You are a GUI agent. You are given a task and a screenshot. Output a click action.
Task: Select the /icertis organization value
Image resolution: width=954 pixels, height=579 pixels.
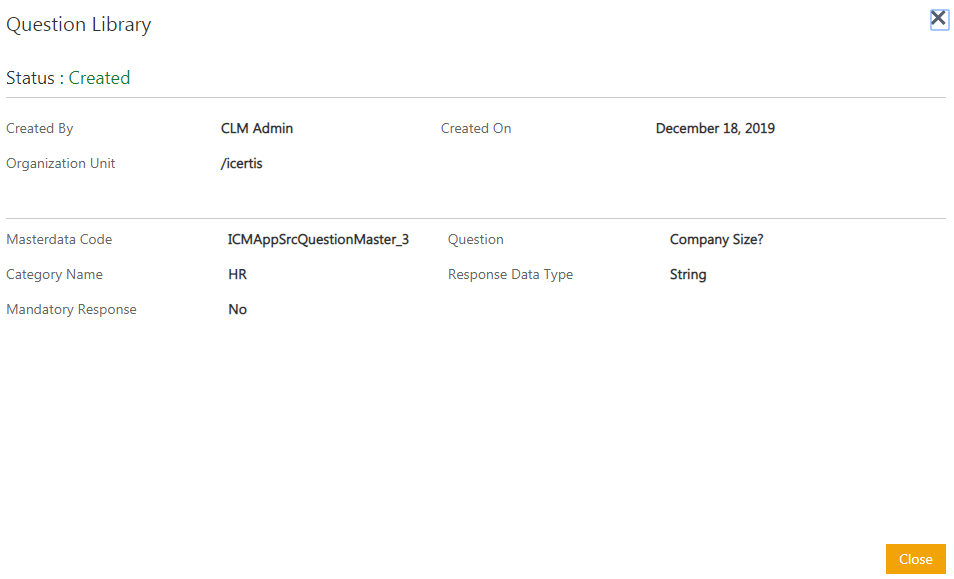pos(242,164)
